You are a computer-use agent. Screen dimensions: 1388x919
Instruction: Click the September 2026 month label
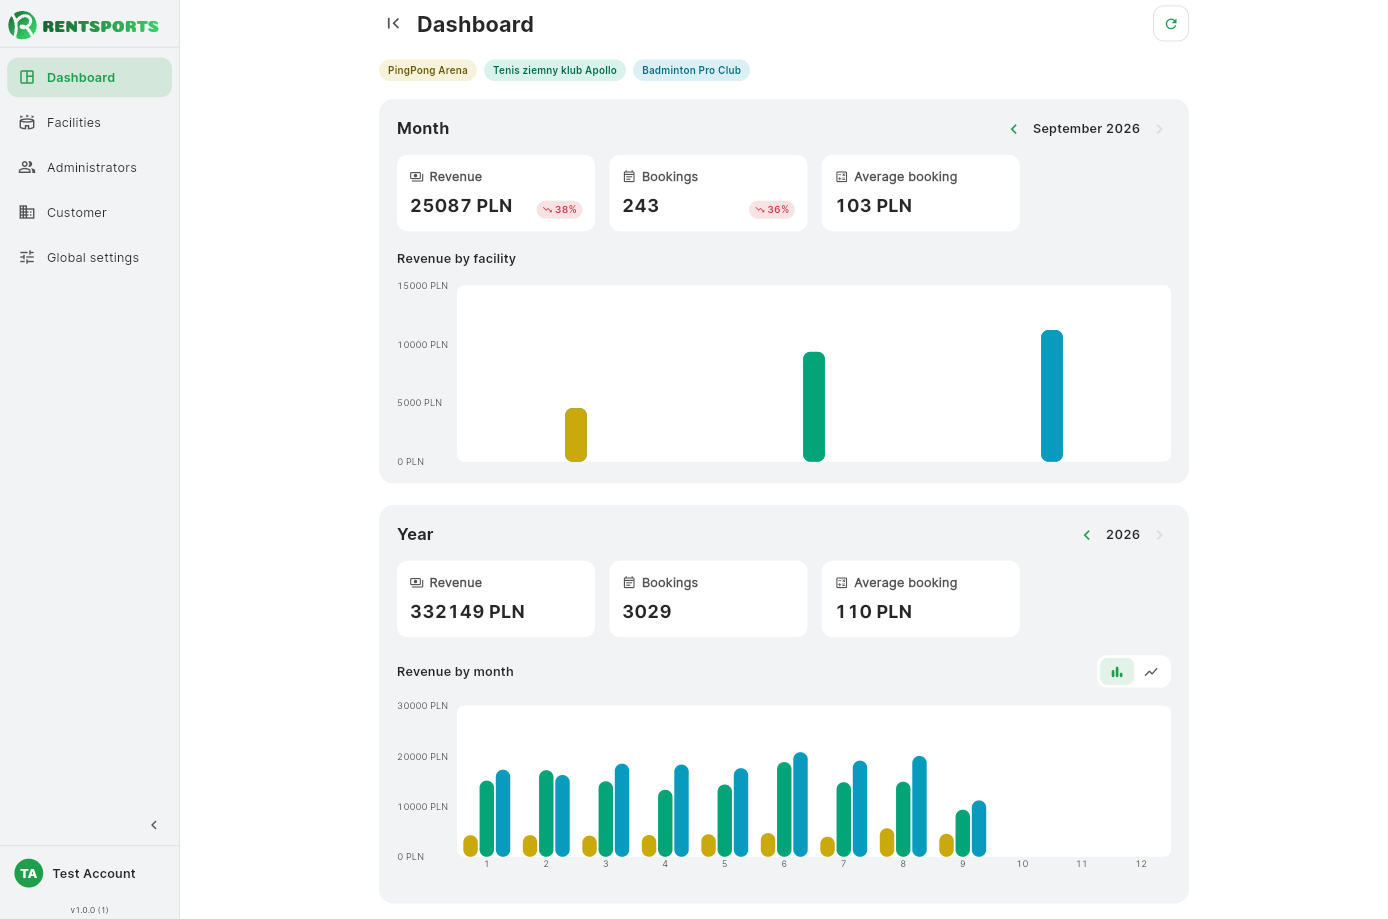pos(1086,129)
